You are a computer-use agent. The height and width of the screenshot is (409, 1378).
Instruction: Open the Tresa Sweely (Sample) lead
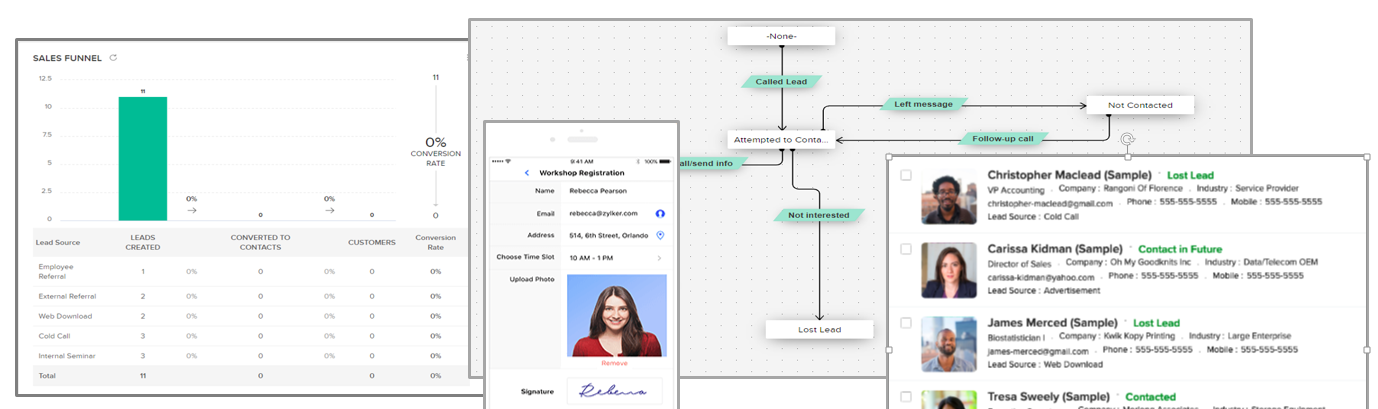tap(1049, 397)
